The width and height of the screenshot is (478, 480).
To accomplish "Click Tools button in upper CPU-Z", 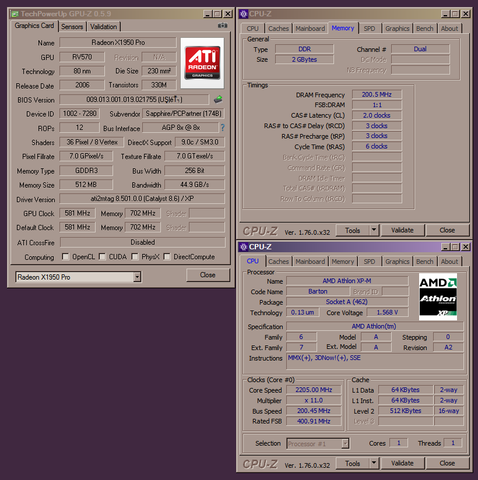I will 353,230.
